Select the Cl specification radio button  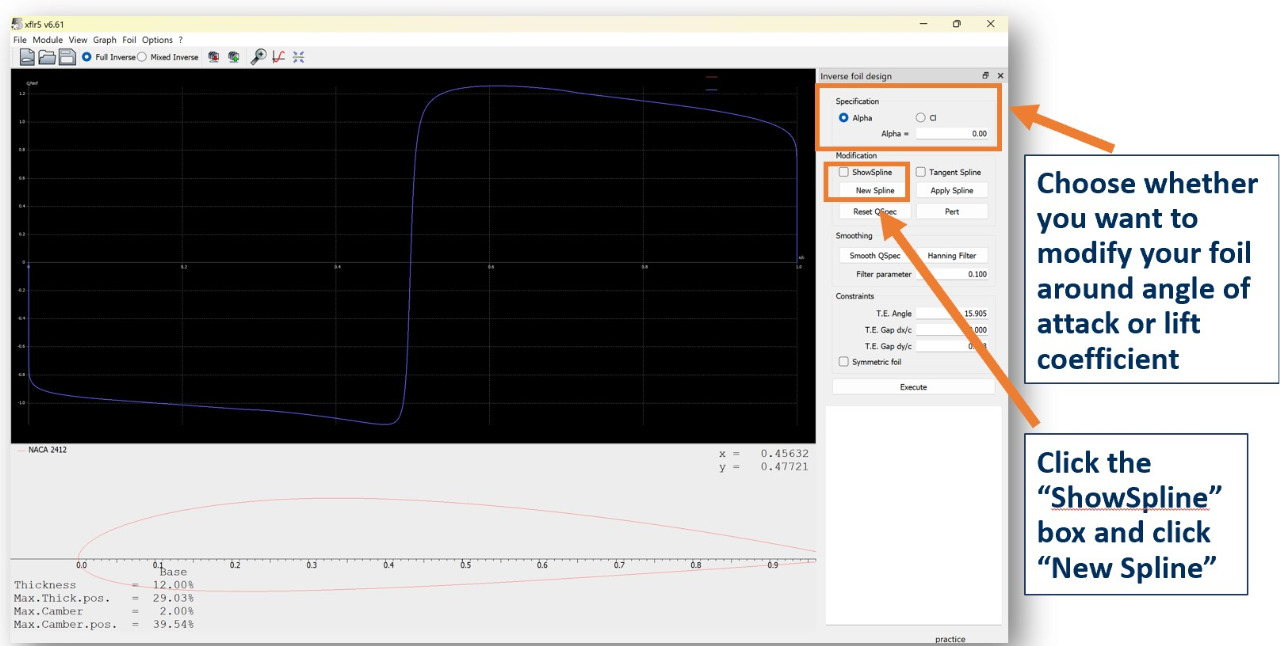pos(921,118)
